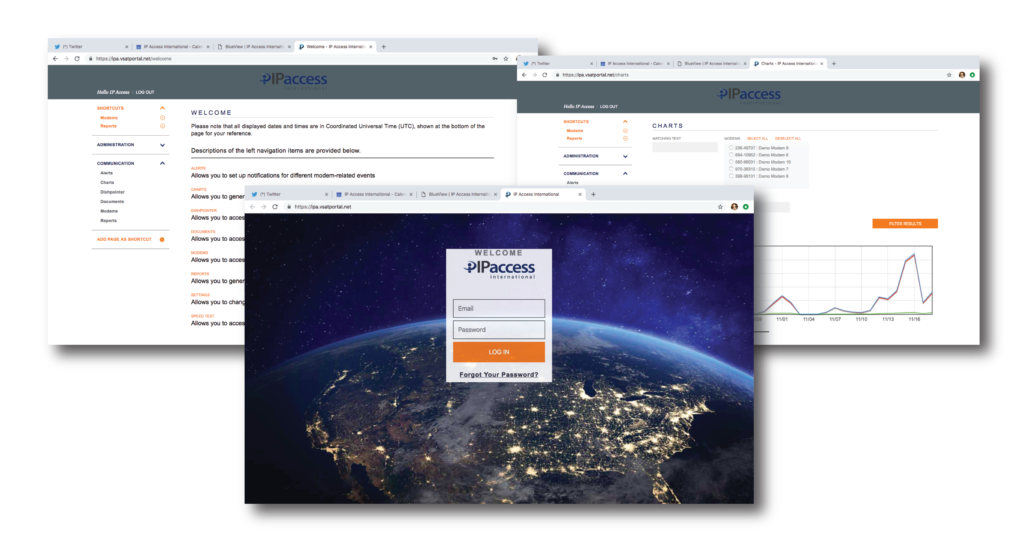The image size is (1024, 542).
Task: Check Demo Modem 6 checkbox in Charts
Action: pos(731,155)
